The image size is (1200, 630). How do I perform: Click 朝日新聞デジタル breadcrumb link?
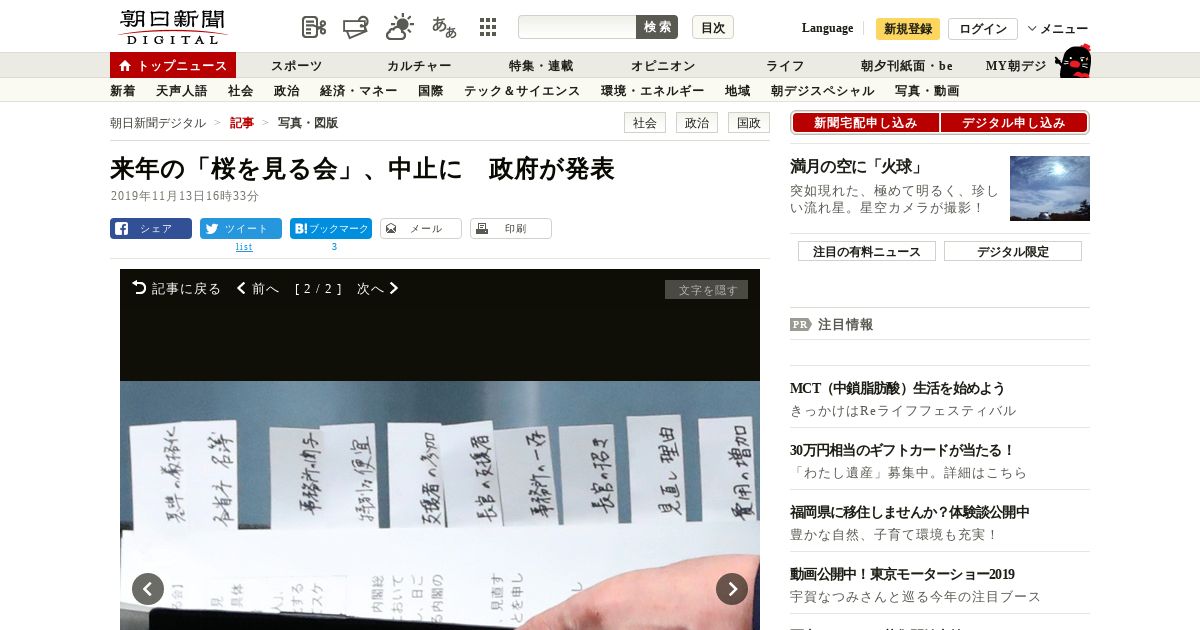(x=158, y=123)
